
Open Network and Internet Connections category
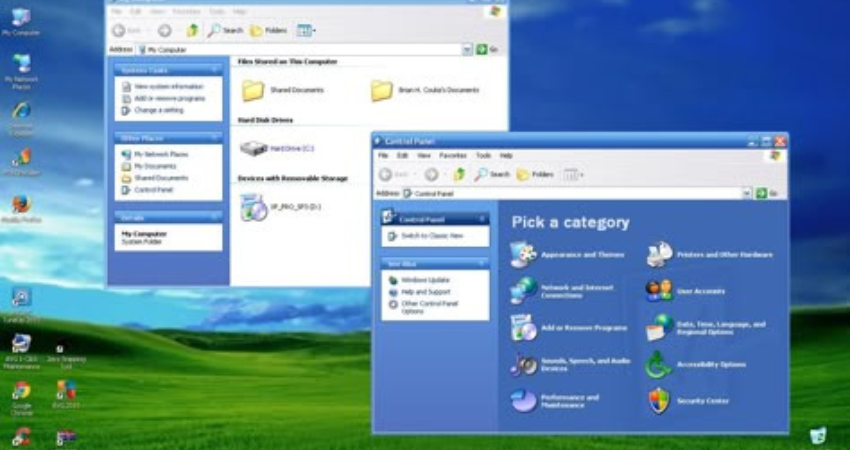(562, 292)
